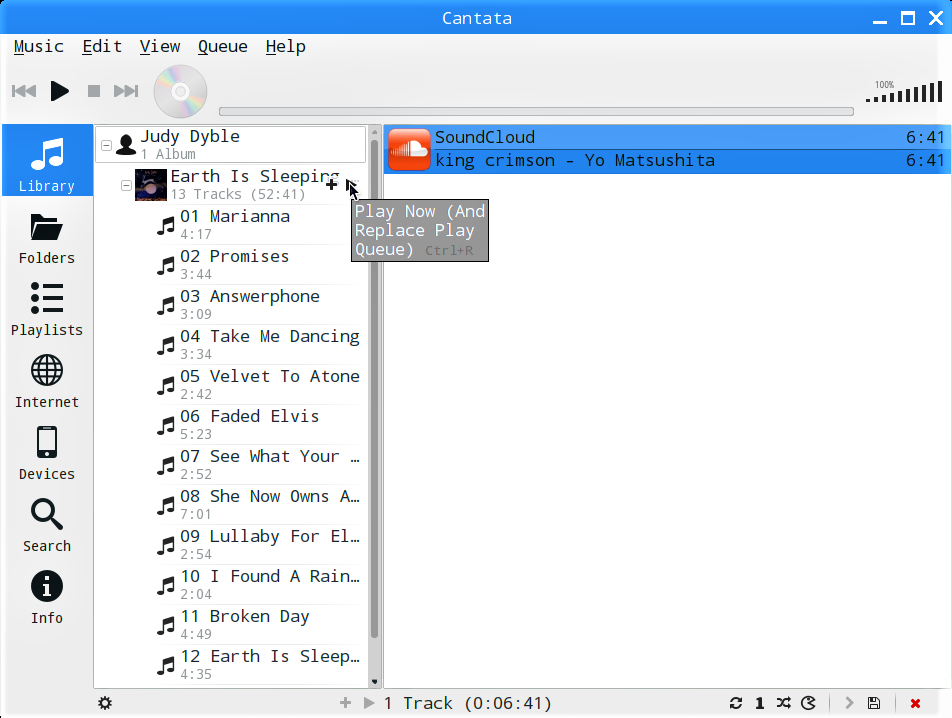Open library settings gear at bottom
The image size is (952, 718).
pyautogui.click(x=105, y=703)
